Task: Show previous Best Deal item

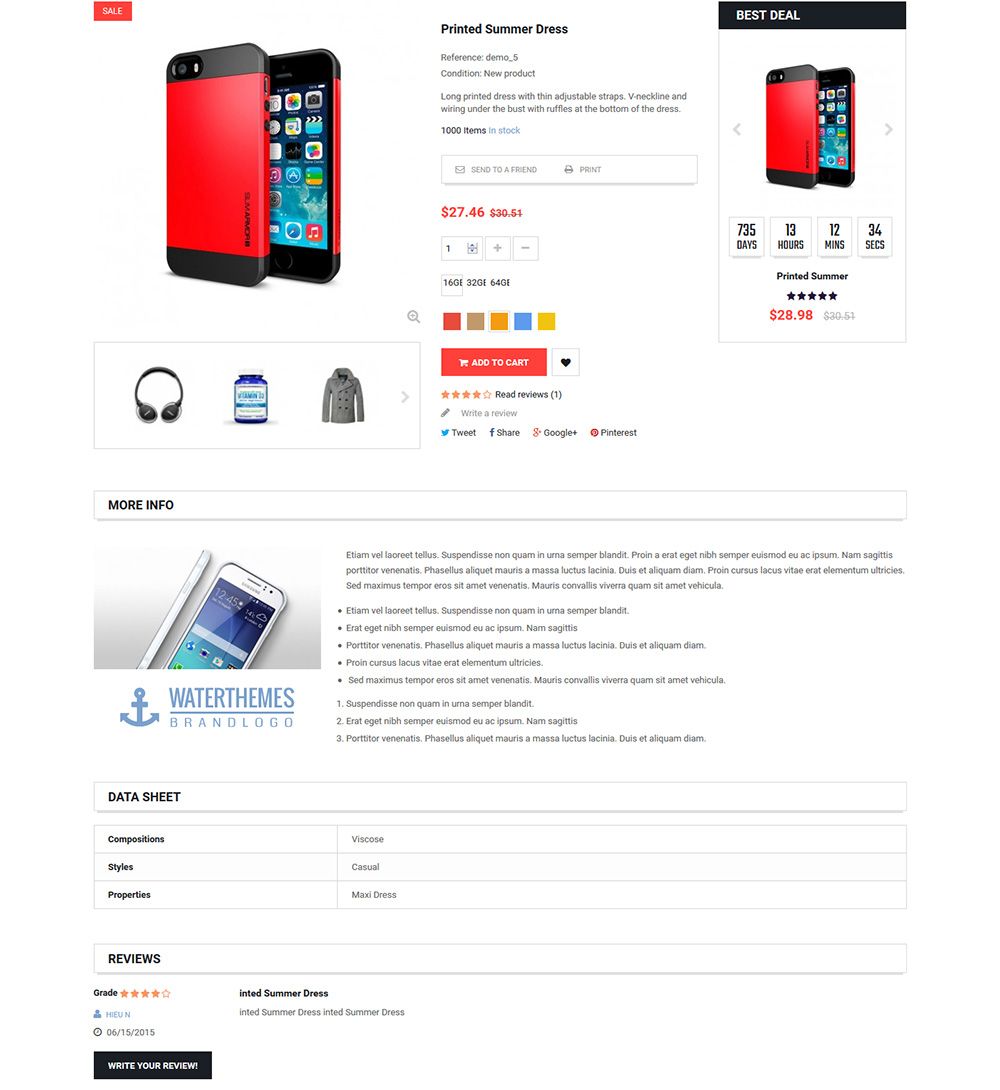Action: pos(737,129)
